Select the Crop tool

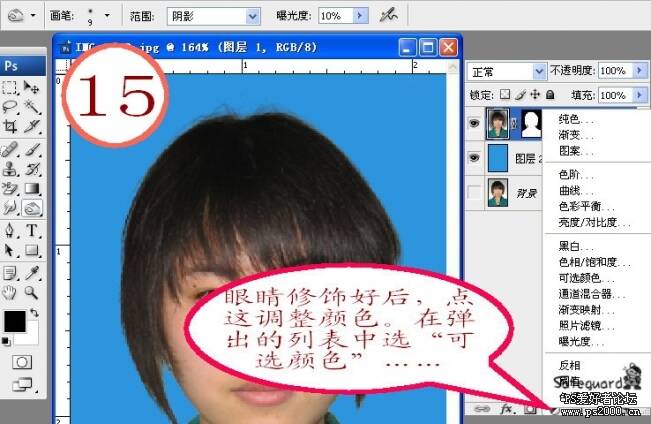[9, 127]
